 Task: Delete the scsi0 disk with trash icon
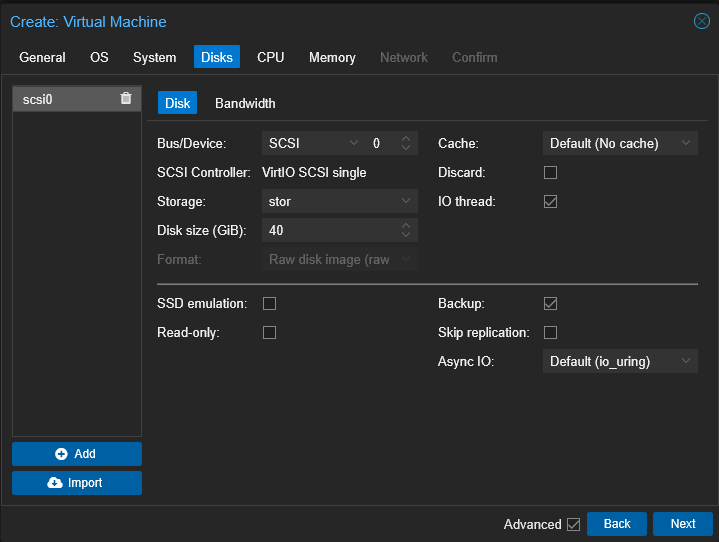tap(125, 98)
